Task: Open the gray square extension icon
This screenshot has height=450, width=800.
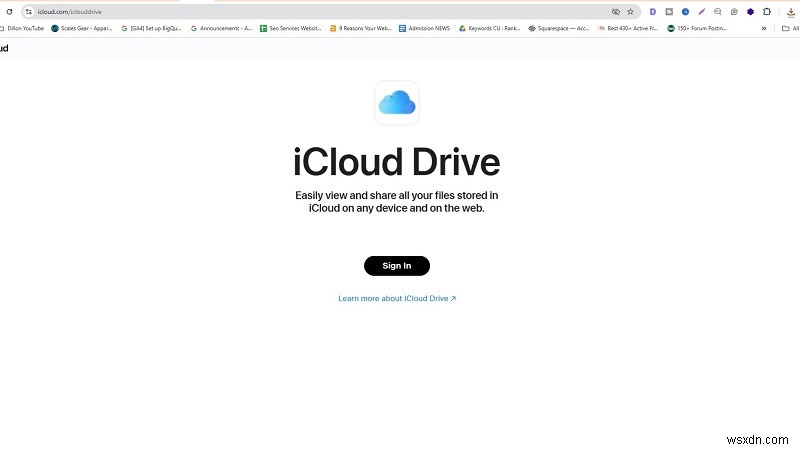Action: (669, 12)
